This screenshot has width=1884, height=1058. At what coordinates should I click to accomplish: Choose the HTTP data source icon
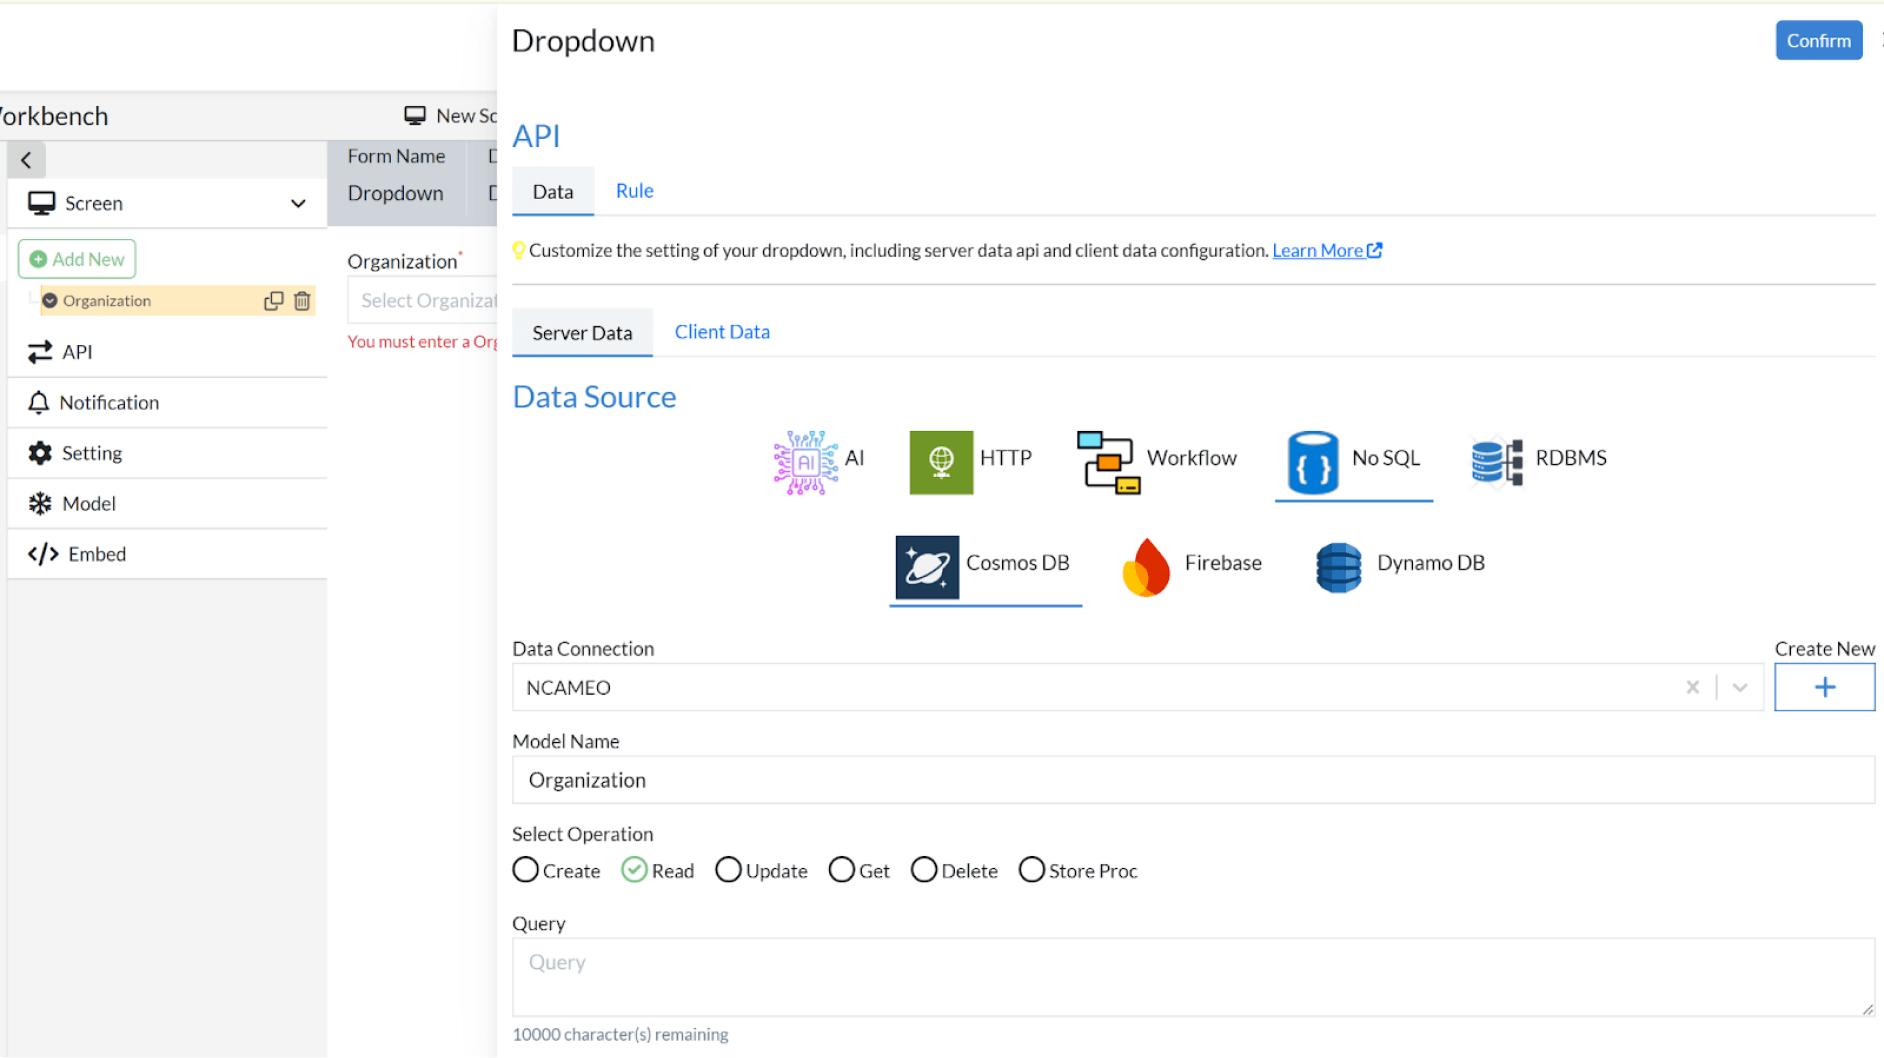pos(940,462)
